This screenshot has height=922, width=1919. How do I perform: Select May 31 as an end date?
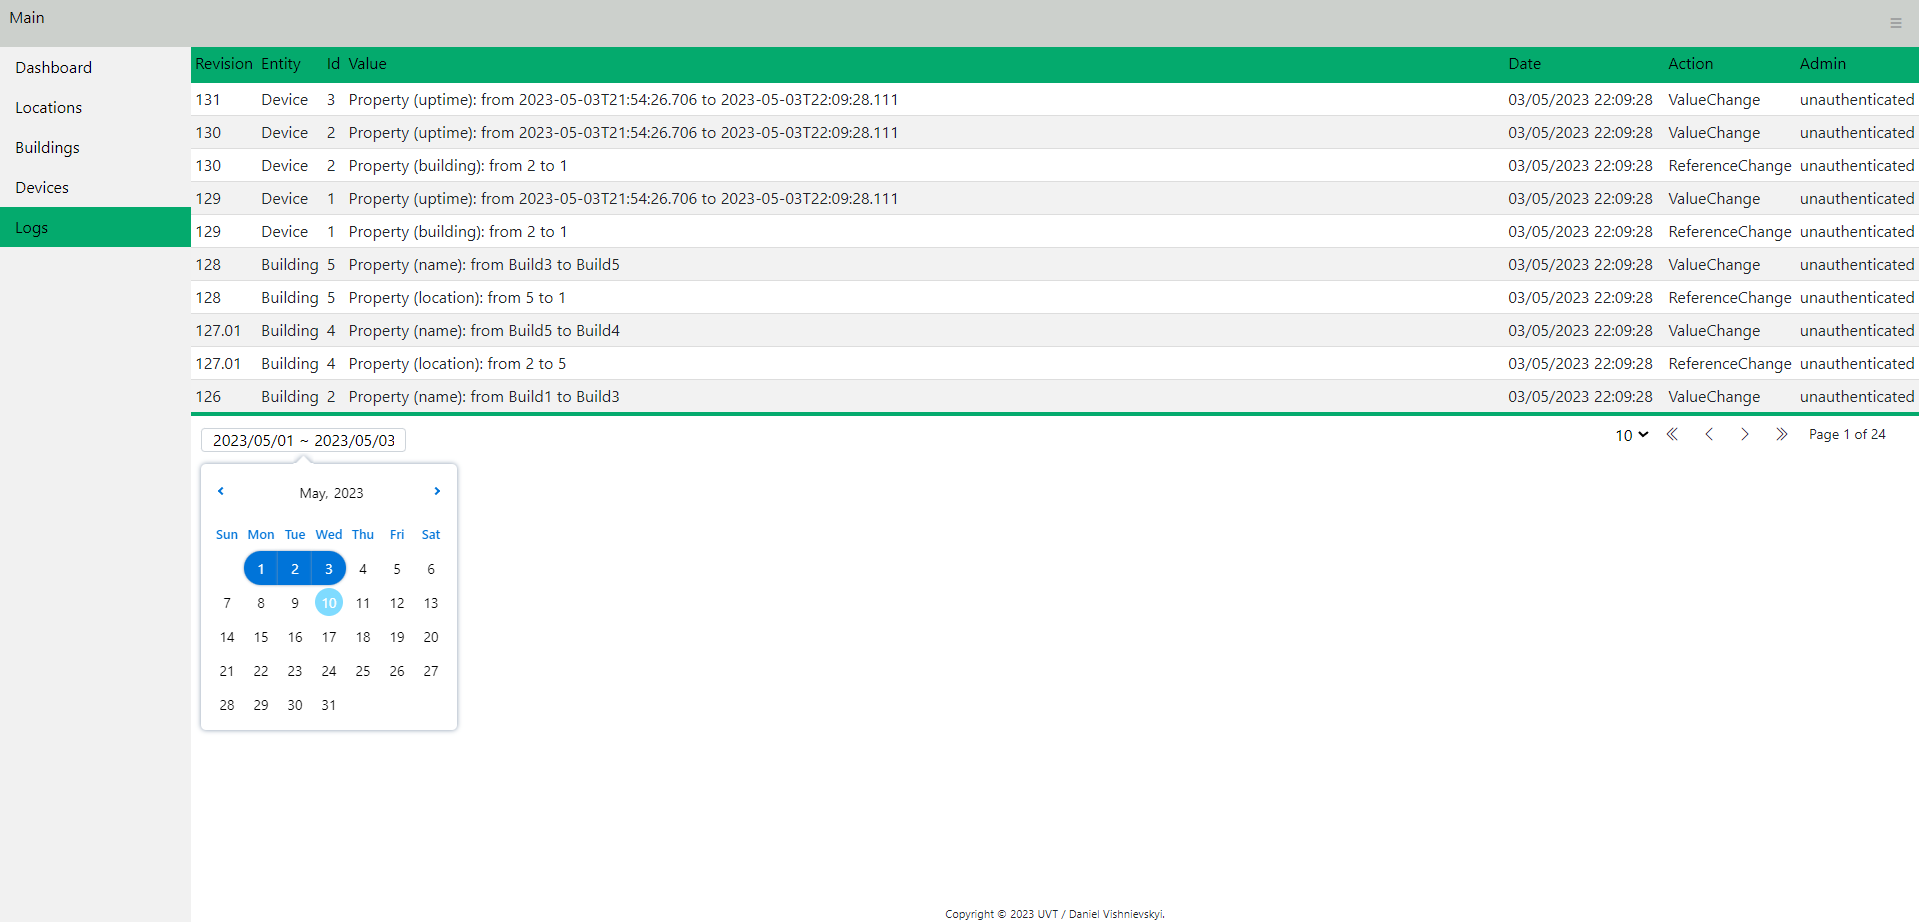pos(328,704)
